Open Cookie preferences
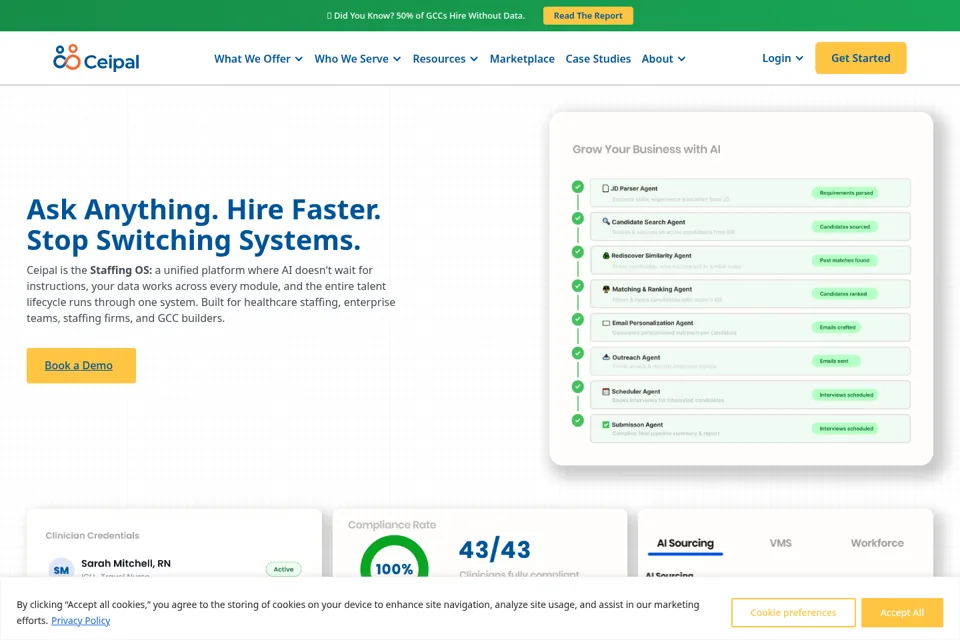 [x=793, y=612]
